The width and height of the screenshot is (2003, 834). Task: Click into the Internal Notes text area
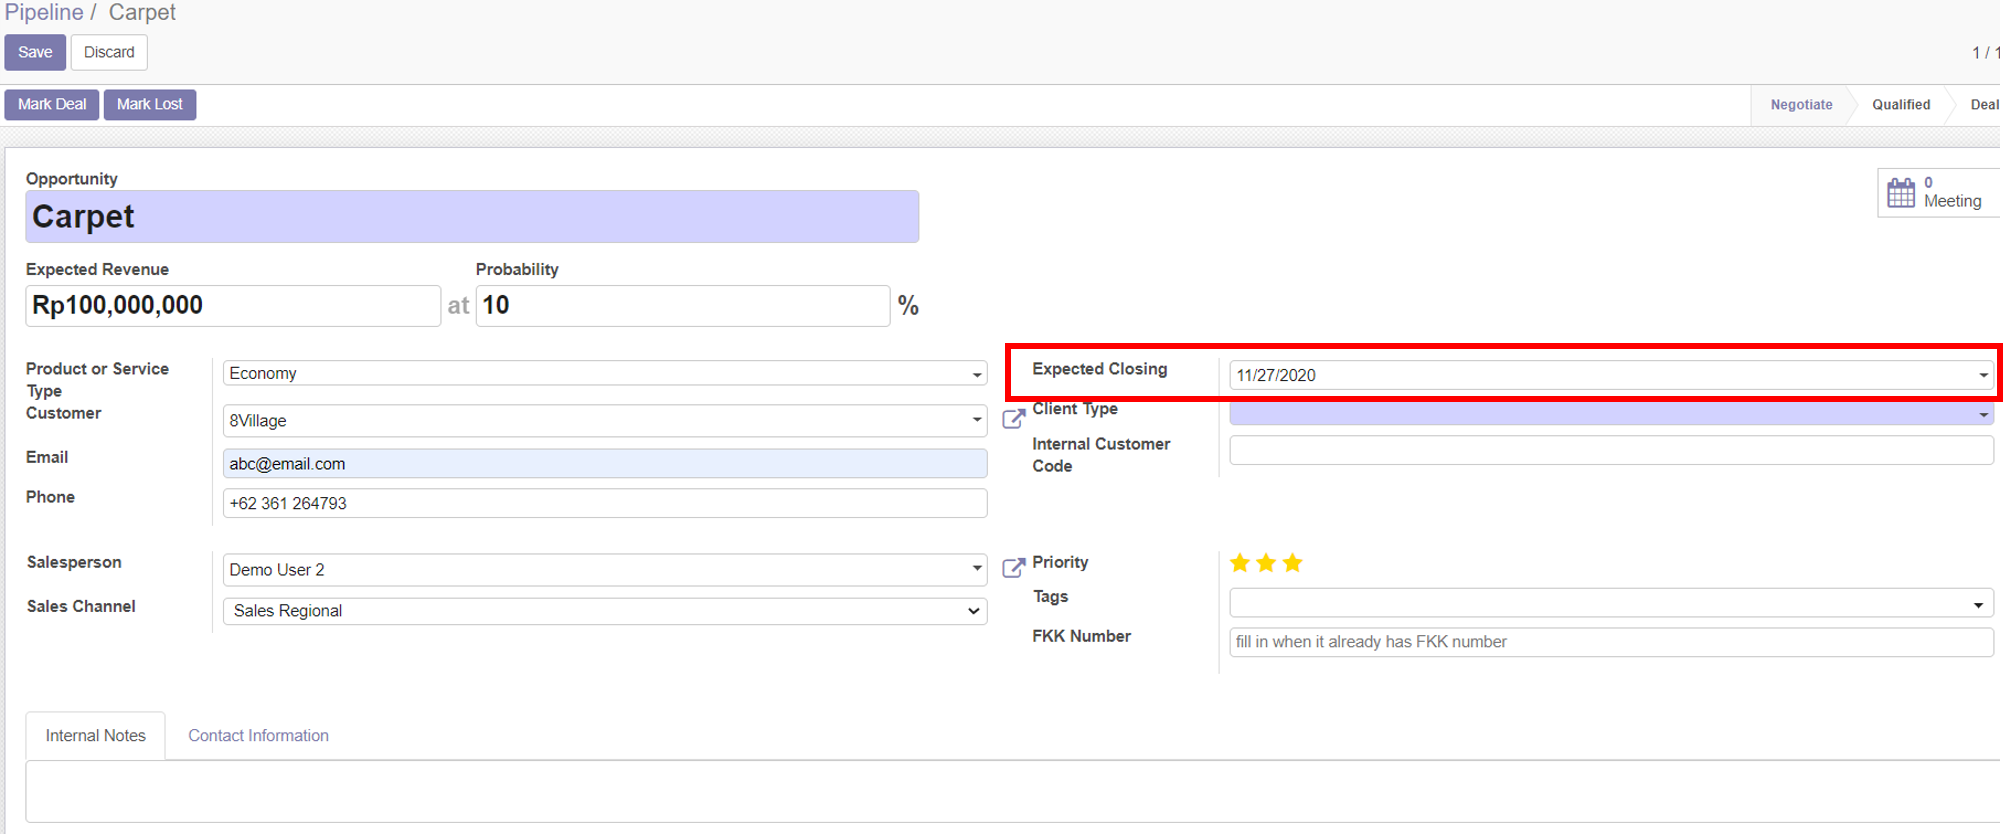point(1013,791)
